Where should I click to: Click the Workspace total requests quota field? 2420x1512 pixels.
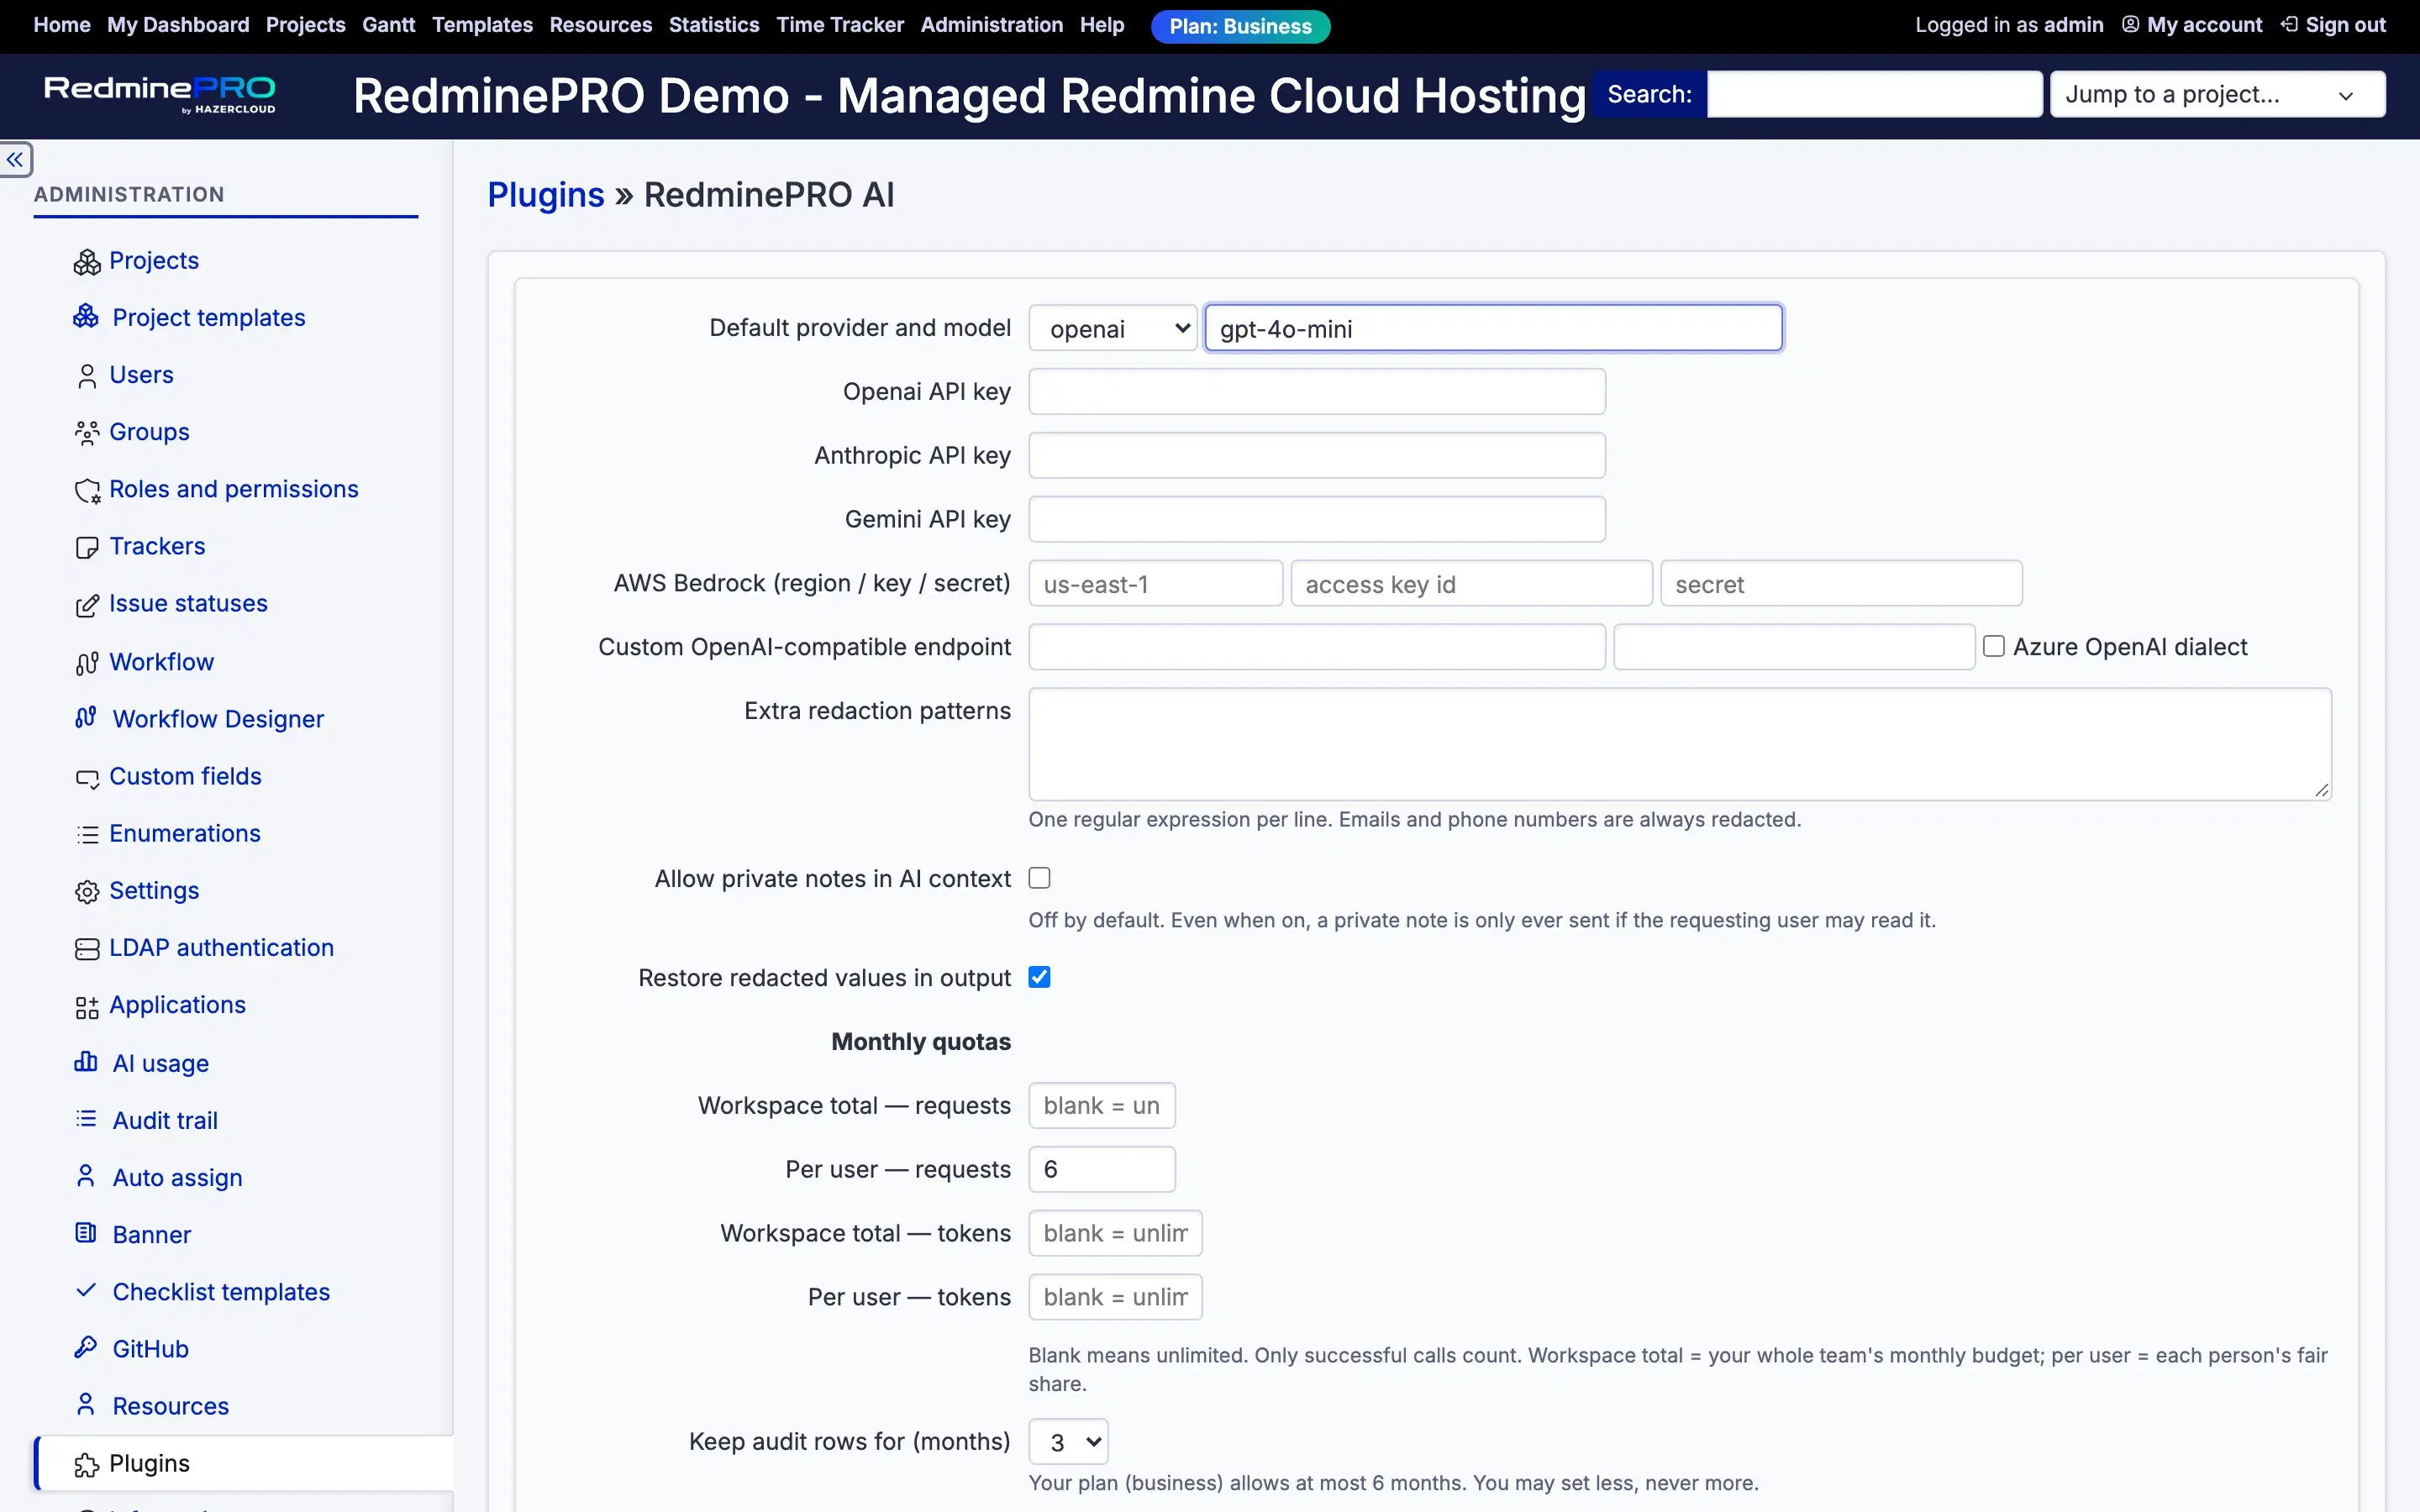coord(1102,1105)
